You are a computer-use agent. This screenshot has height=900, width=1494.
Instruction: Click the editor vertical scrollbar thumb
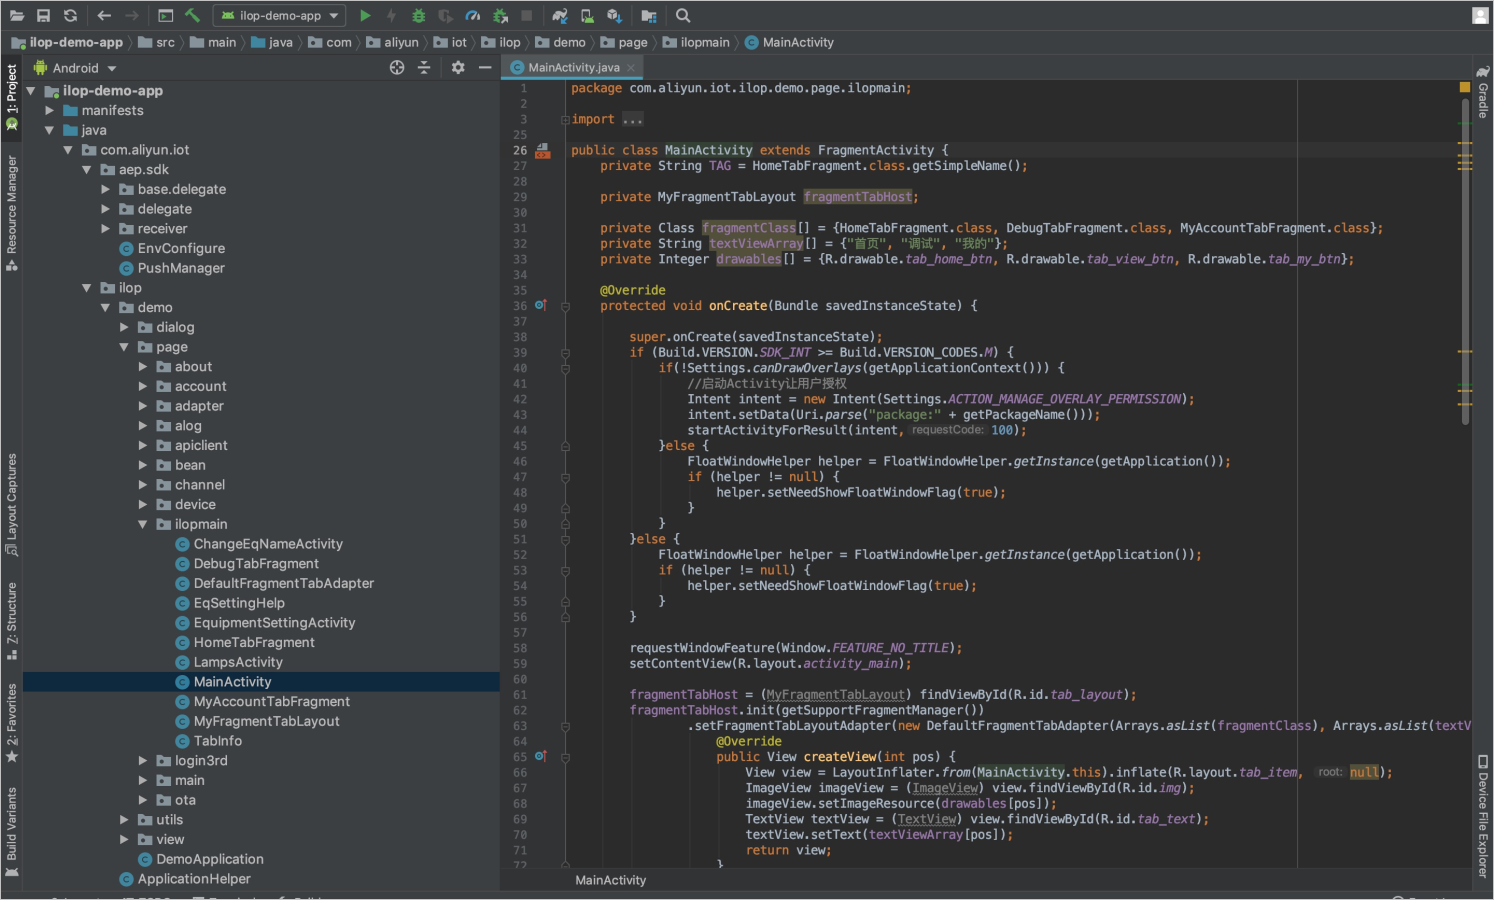1465,260
